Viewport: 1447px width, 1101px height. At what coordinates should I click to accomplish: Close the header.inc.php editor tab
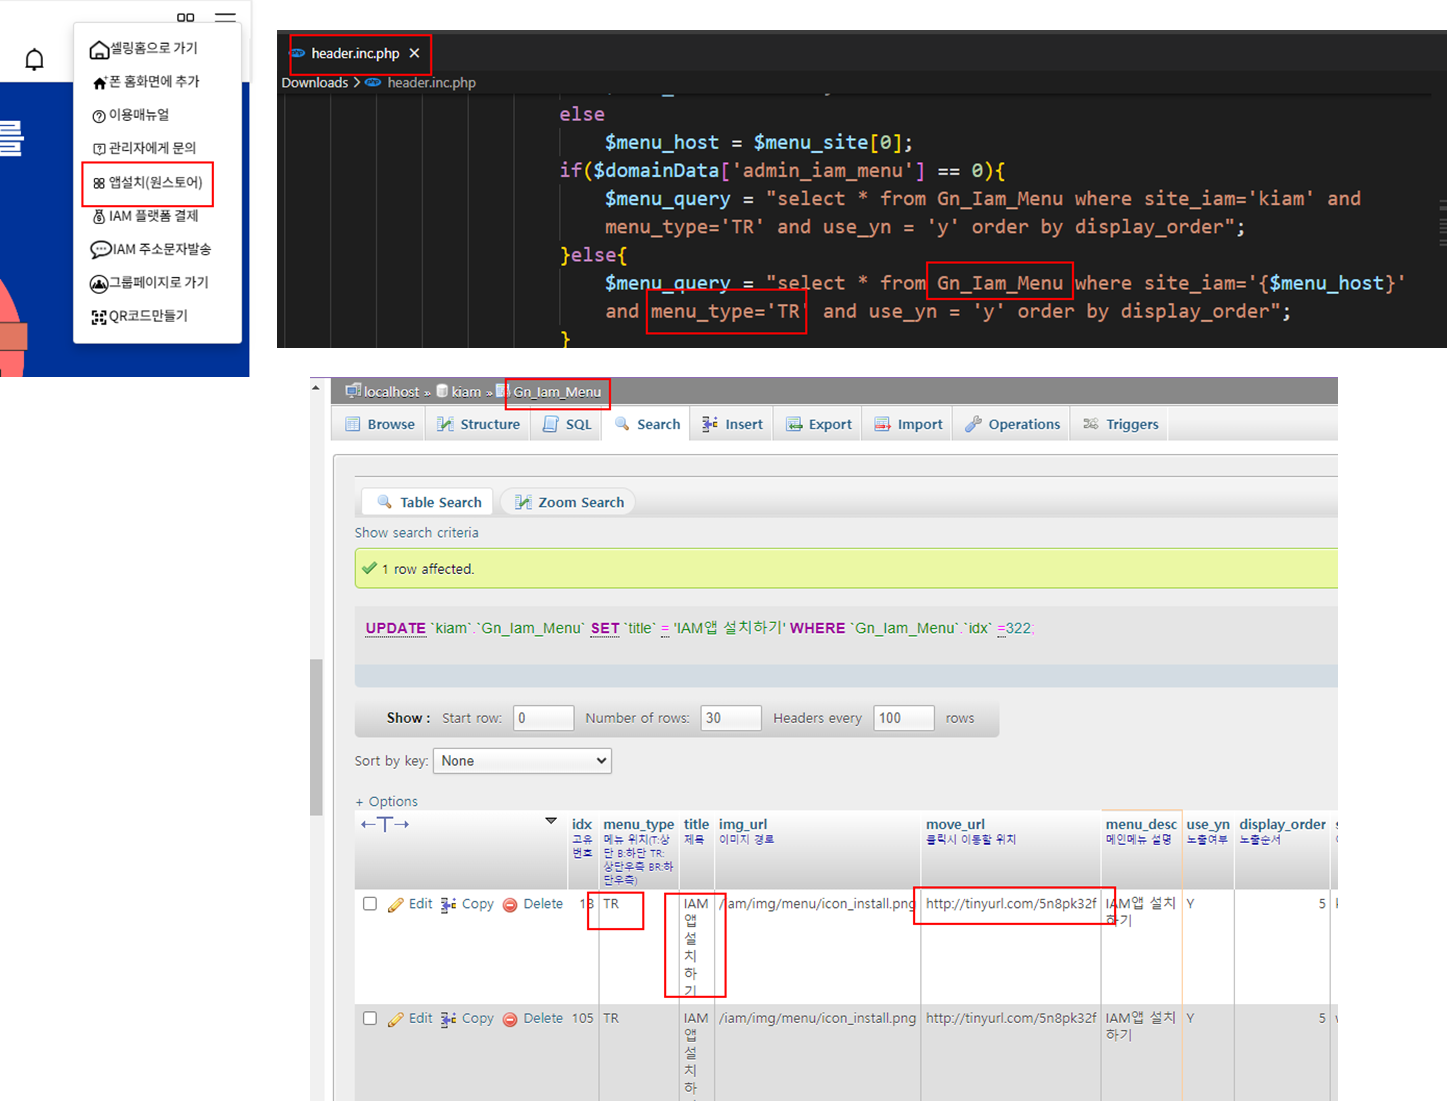coord(414,53)
